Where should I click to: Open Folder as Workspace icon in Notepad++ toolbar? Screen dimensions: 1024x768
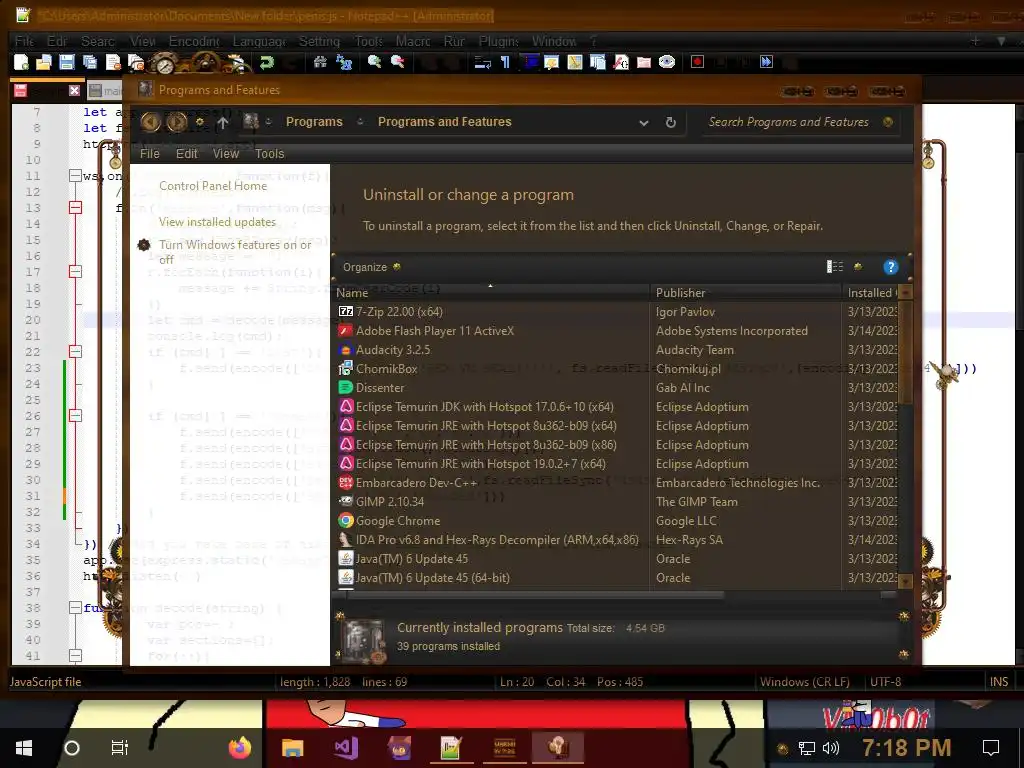(x=644, y=62)
